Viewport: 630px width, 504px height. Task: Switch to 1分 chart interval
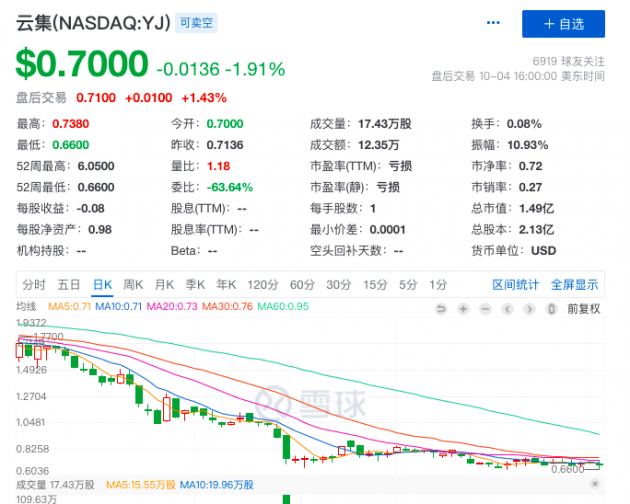click(438, 285)
